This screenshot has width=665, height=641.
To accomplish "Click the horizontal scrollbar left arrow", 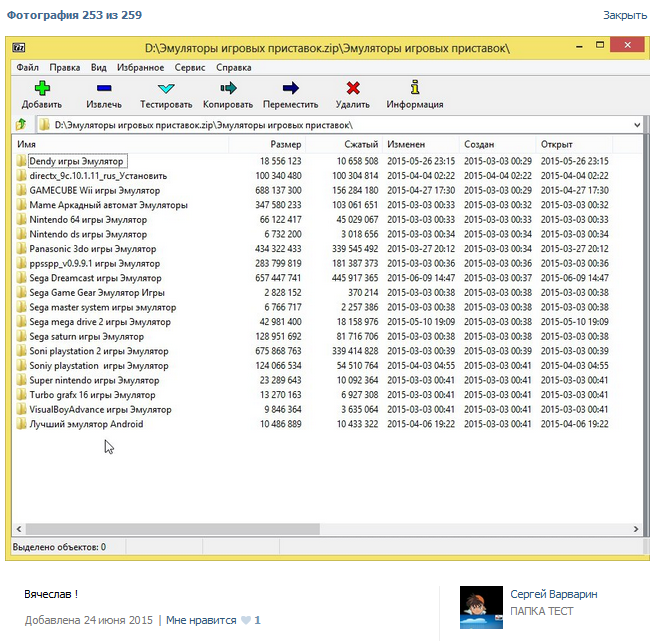I will click(19, 529).
